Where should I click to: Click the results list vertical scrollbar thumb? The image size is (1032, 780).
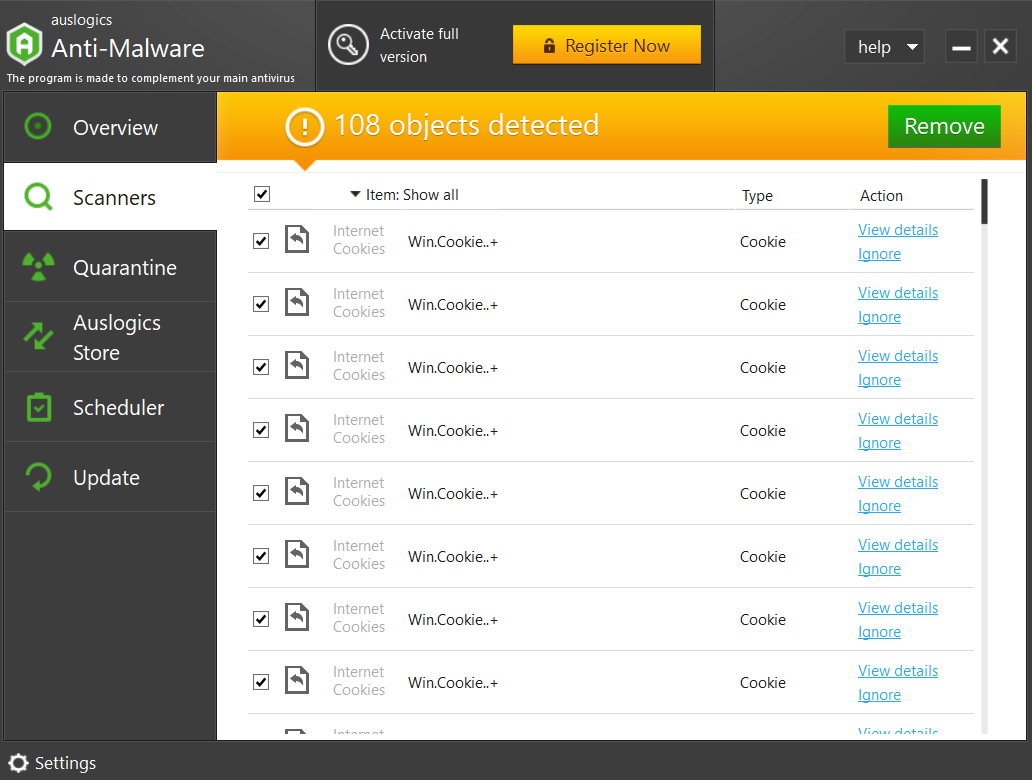click(x=985, y=201)
